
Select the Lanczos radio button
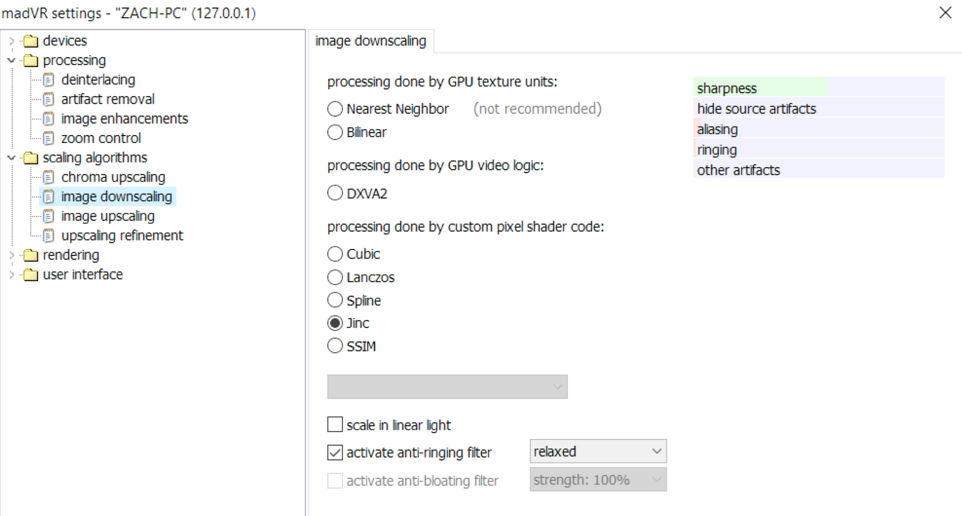[x=335, y=277]
